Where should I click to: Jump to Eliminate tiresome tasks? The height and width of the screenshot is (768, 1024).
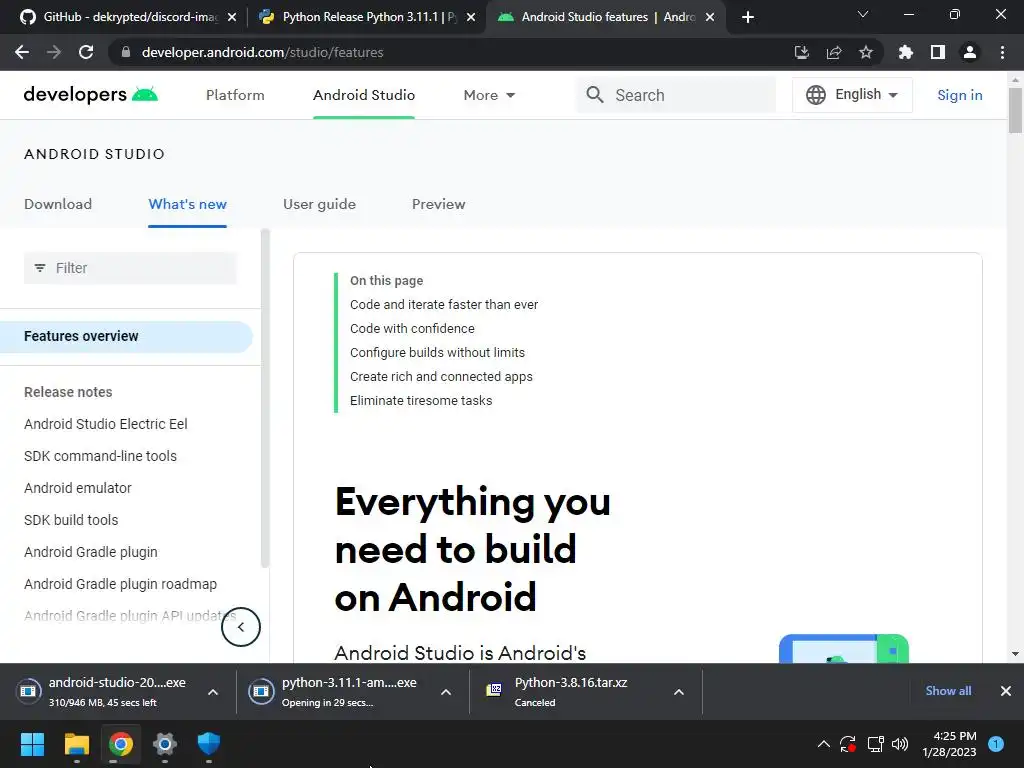tap(421, 401)
